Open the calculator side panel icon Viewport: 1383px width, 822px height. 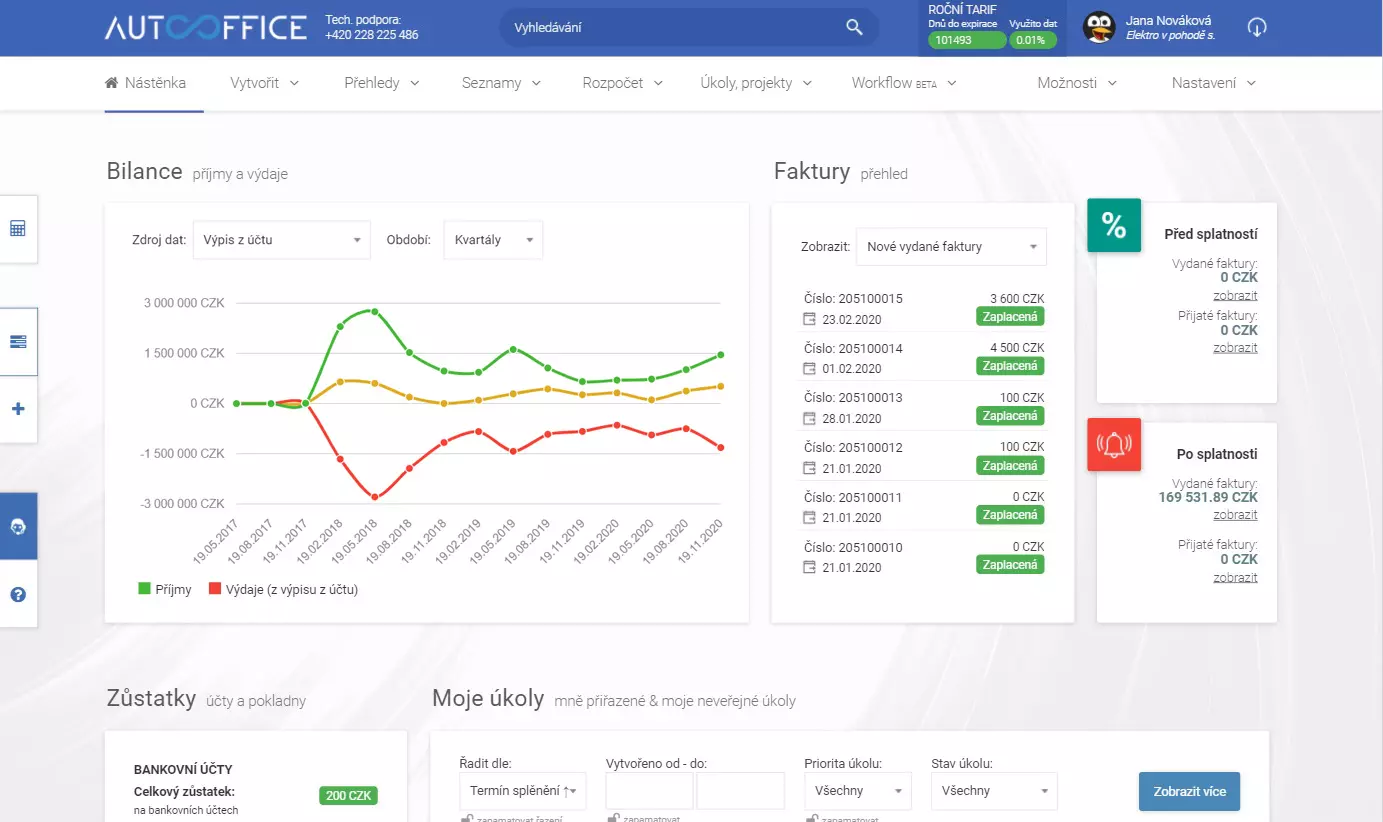point(18,229)
